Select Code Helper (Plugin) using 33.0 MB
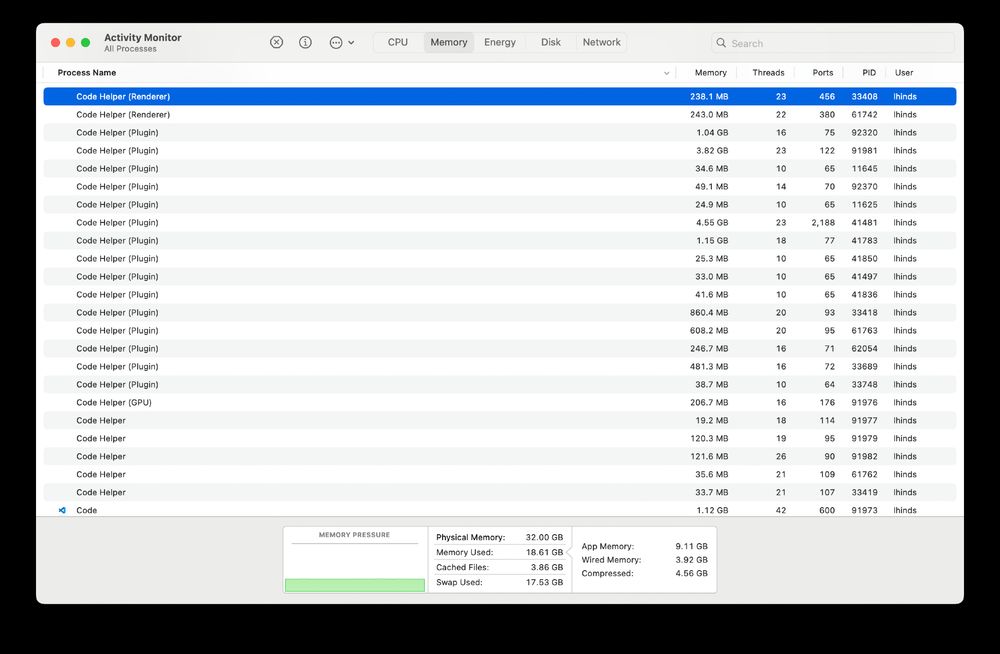 [499, 276]
